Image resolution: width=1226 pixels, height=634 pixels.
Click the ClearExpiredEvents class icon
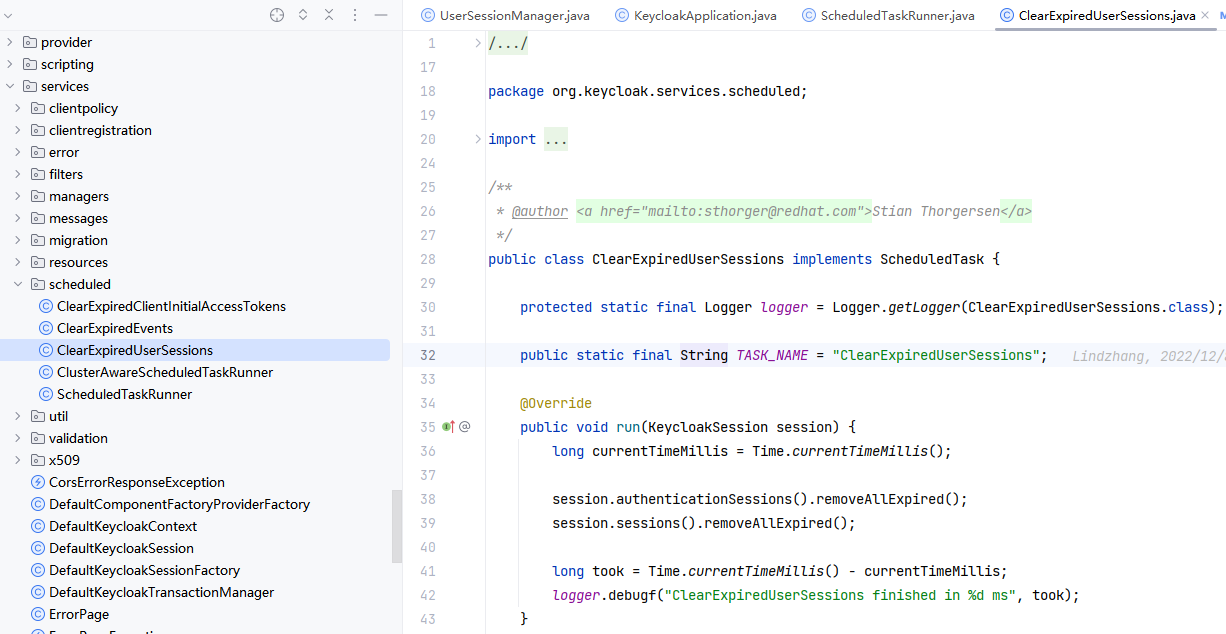coord(46,328)
